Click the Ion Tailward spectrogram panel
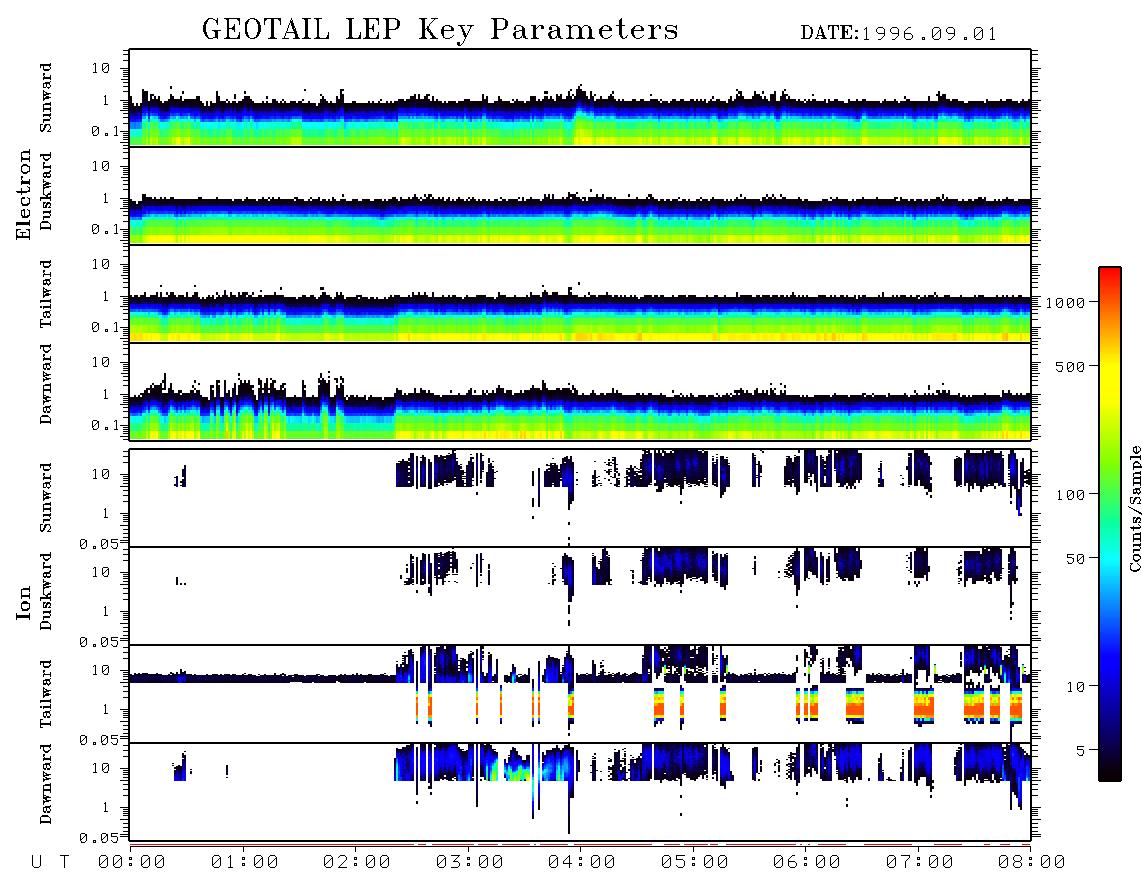 (580, 694)
